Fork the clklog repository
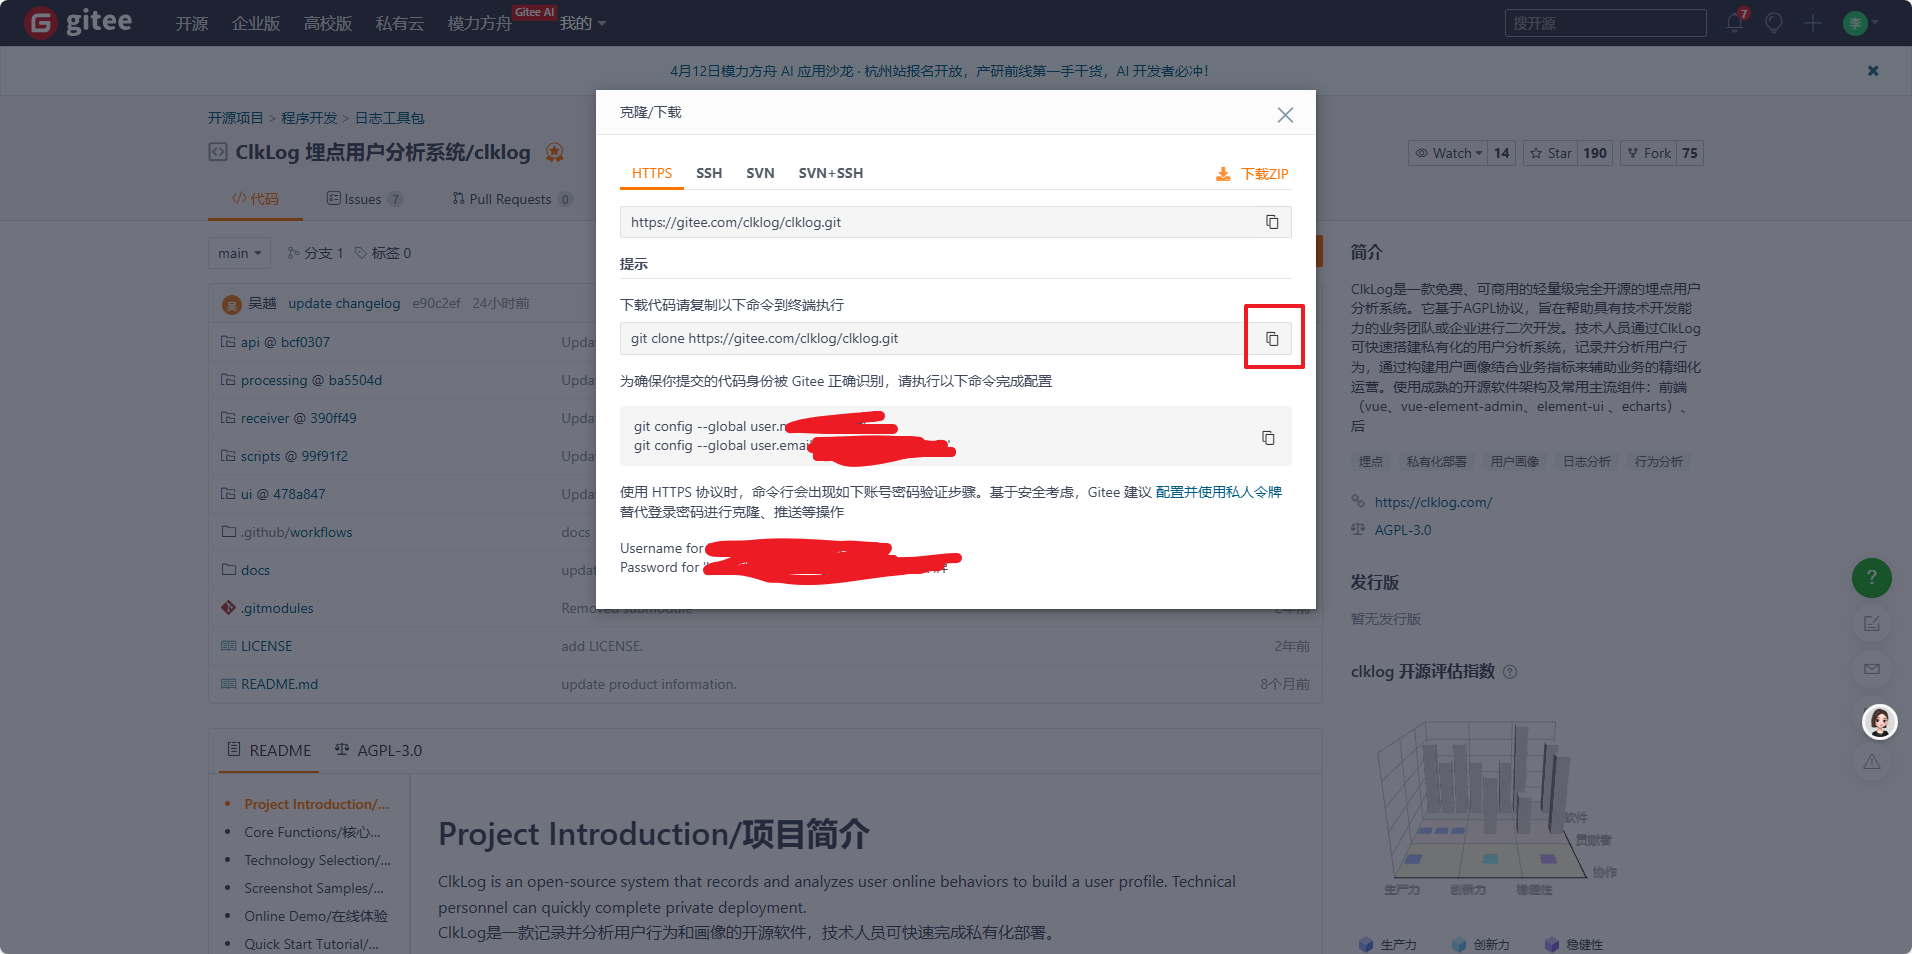The width and height of the screenshot is (1912, 954). click(x=1648, y=153)
